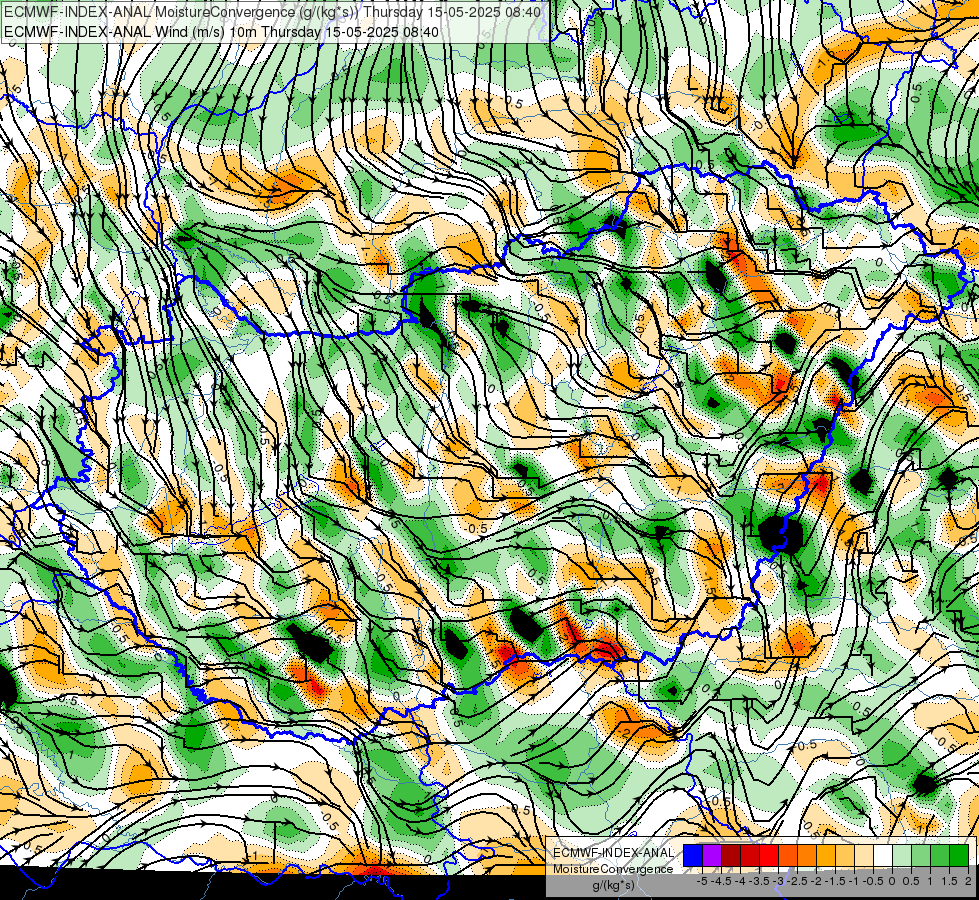This screenshot has height=900, width=979.
Task: Click the -1.5 legend scale value
Action: click(835, 881)
